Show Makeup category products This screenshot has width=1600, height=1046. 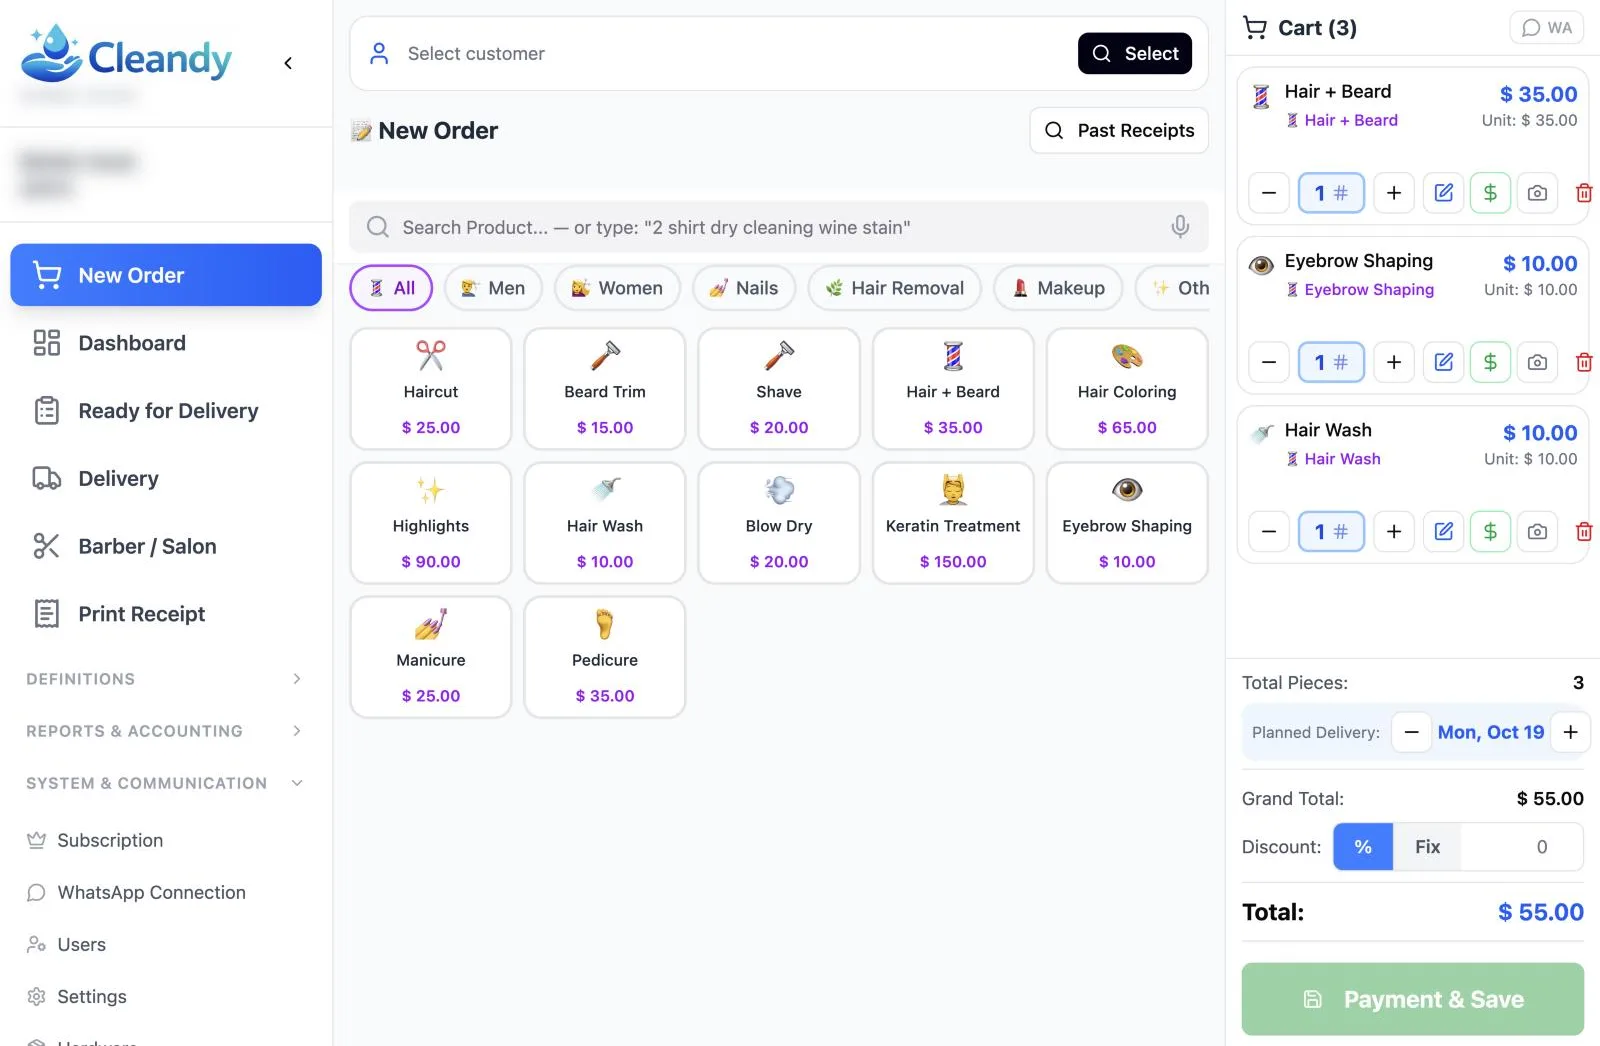point(1058,288)
